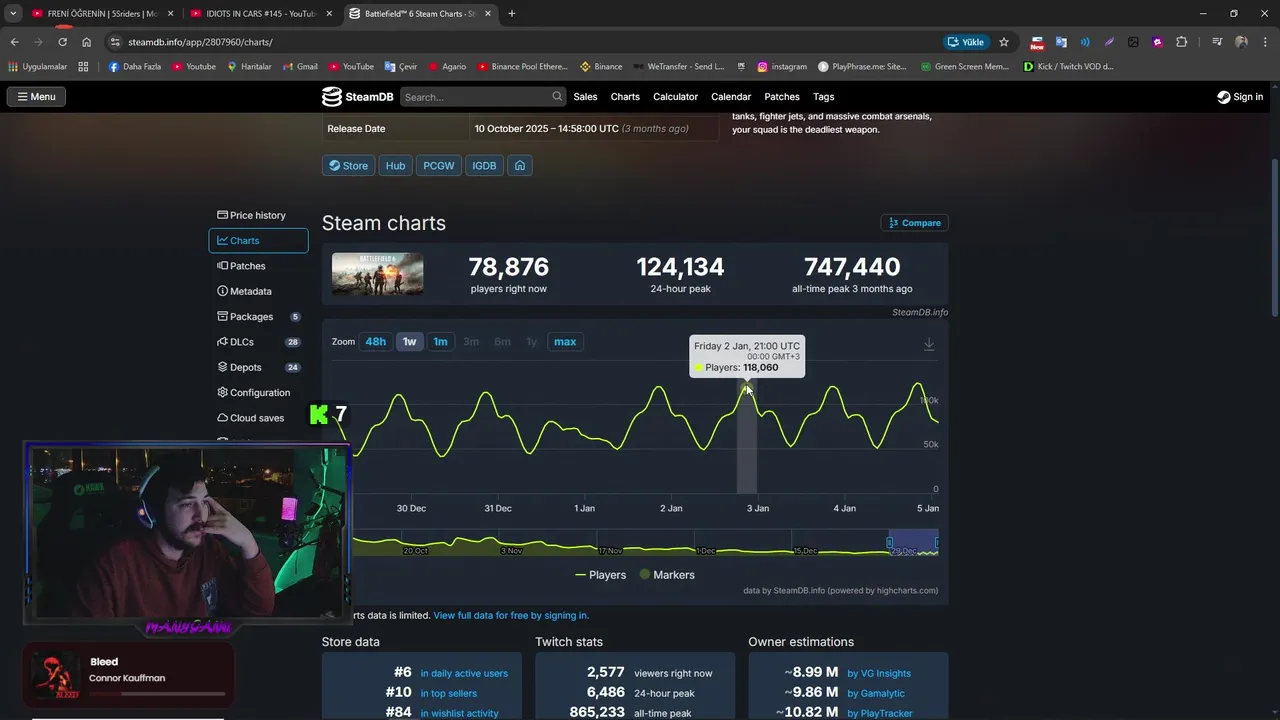The width and height of the screenshot is (1280, 720).
Task: Open DLCs in the sidebar
Action: click(258, 342)
